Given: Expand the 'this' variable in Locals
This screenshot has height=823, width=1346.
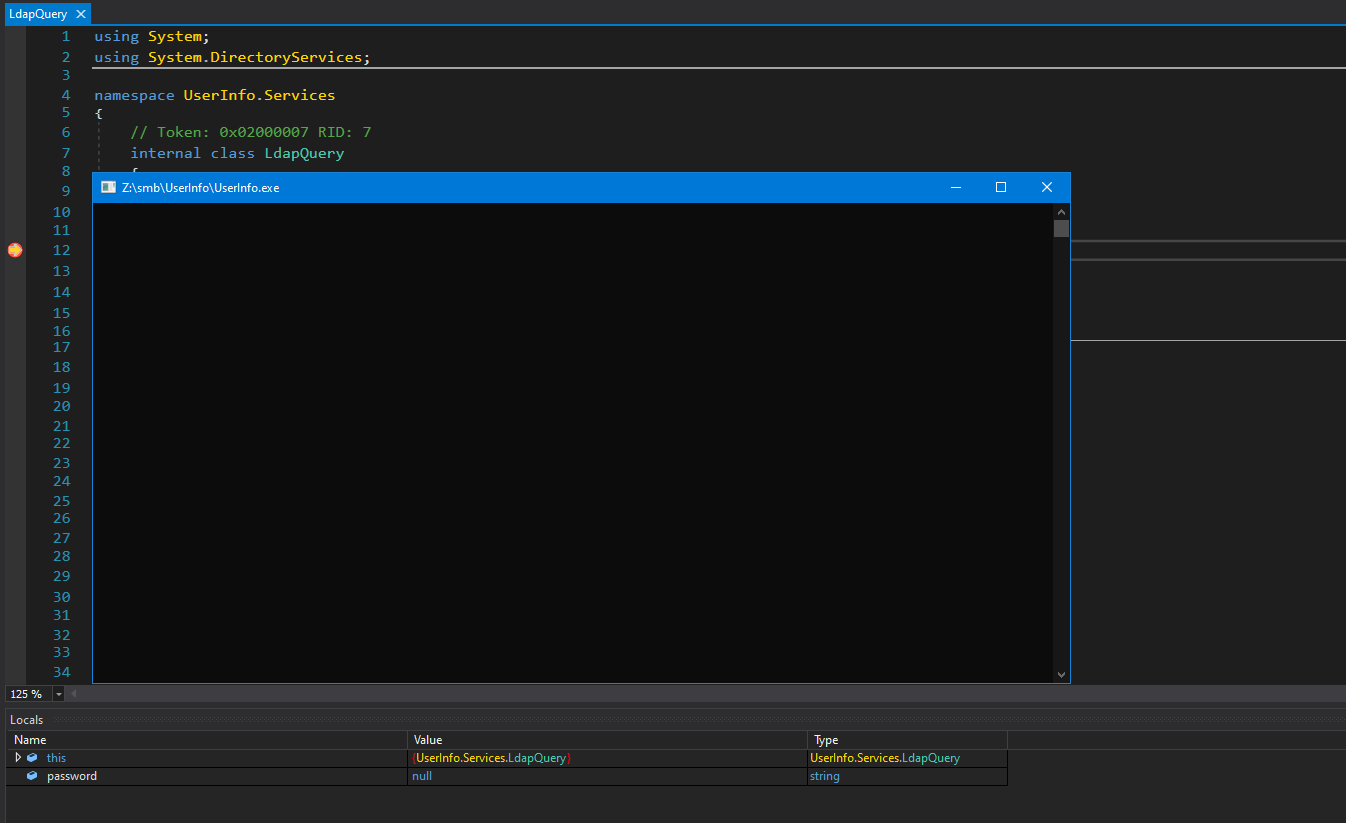Looking at the screenshot, I should click(18, 758).
